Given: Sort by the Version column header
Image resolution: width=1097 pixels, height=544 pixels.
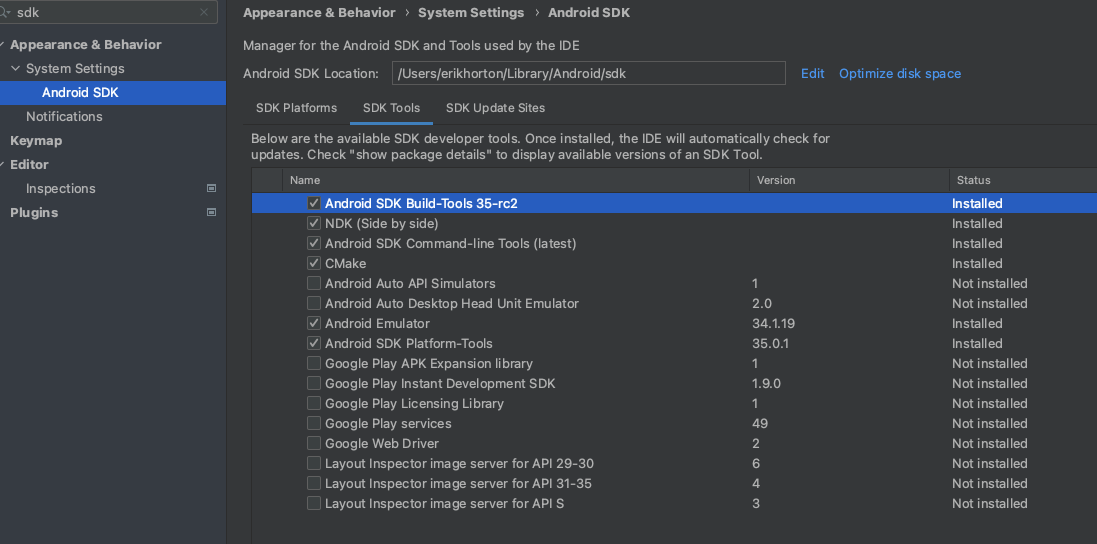Looking at the screenshot, I should pyautogui.click(x=849, y=180).
